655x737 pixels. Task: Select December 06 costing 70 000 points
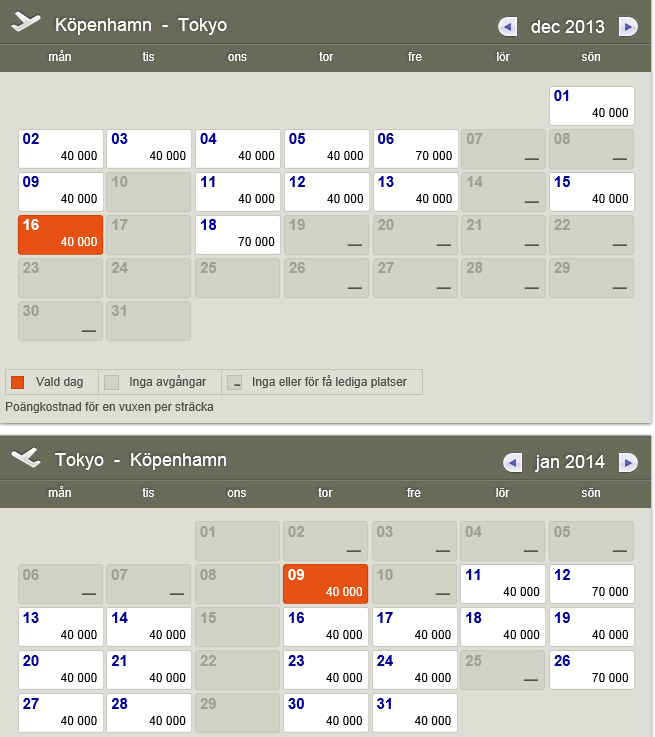[x=415, y=148]
